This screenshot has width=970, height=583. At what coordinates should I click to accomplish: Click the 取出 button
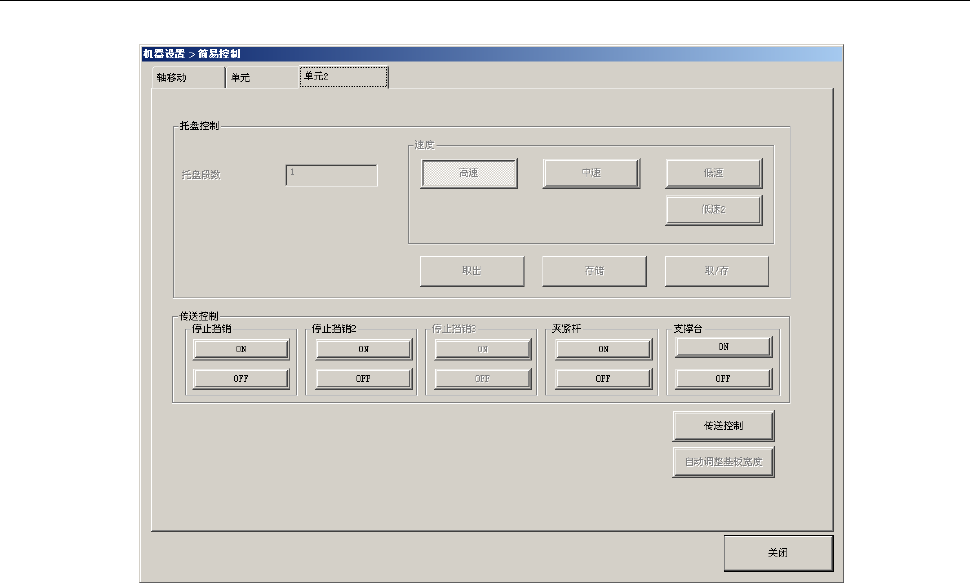[x=471, y=271]
